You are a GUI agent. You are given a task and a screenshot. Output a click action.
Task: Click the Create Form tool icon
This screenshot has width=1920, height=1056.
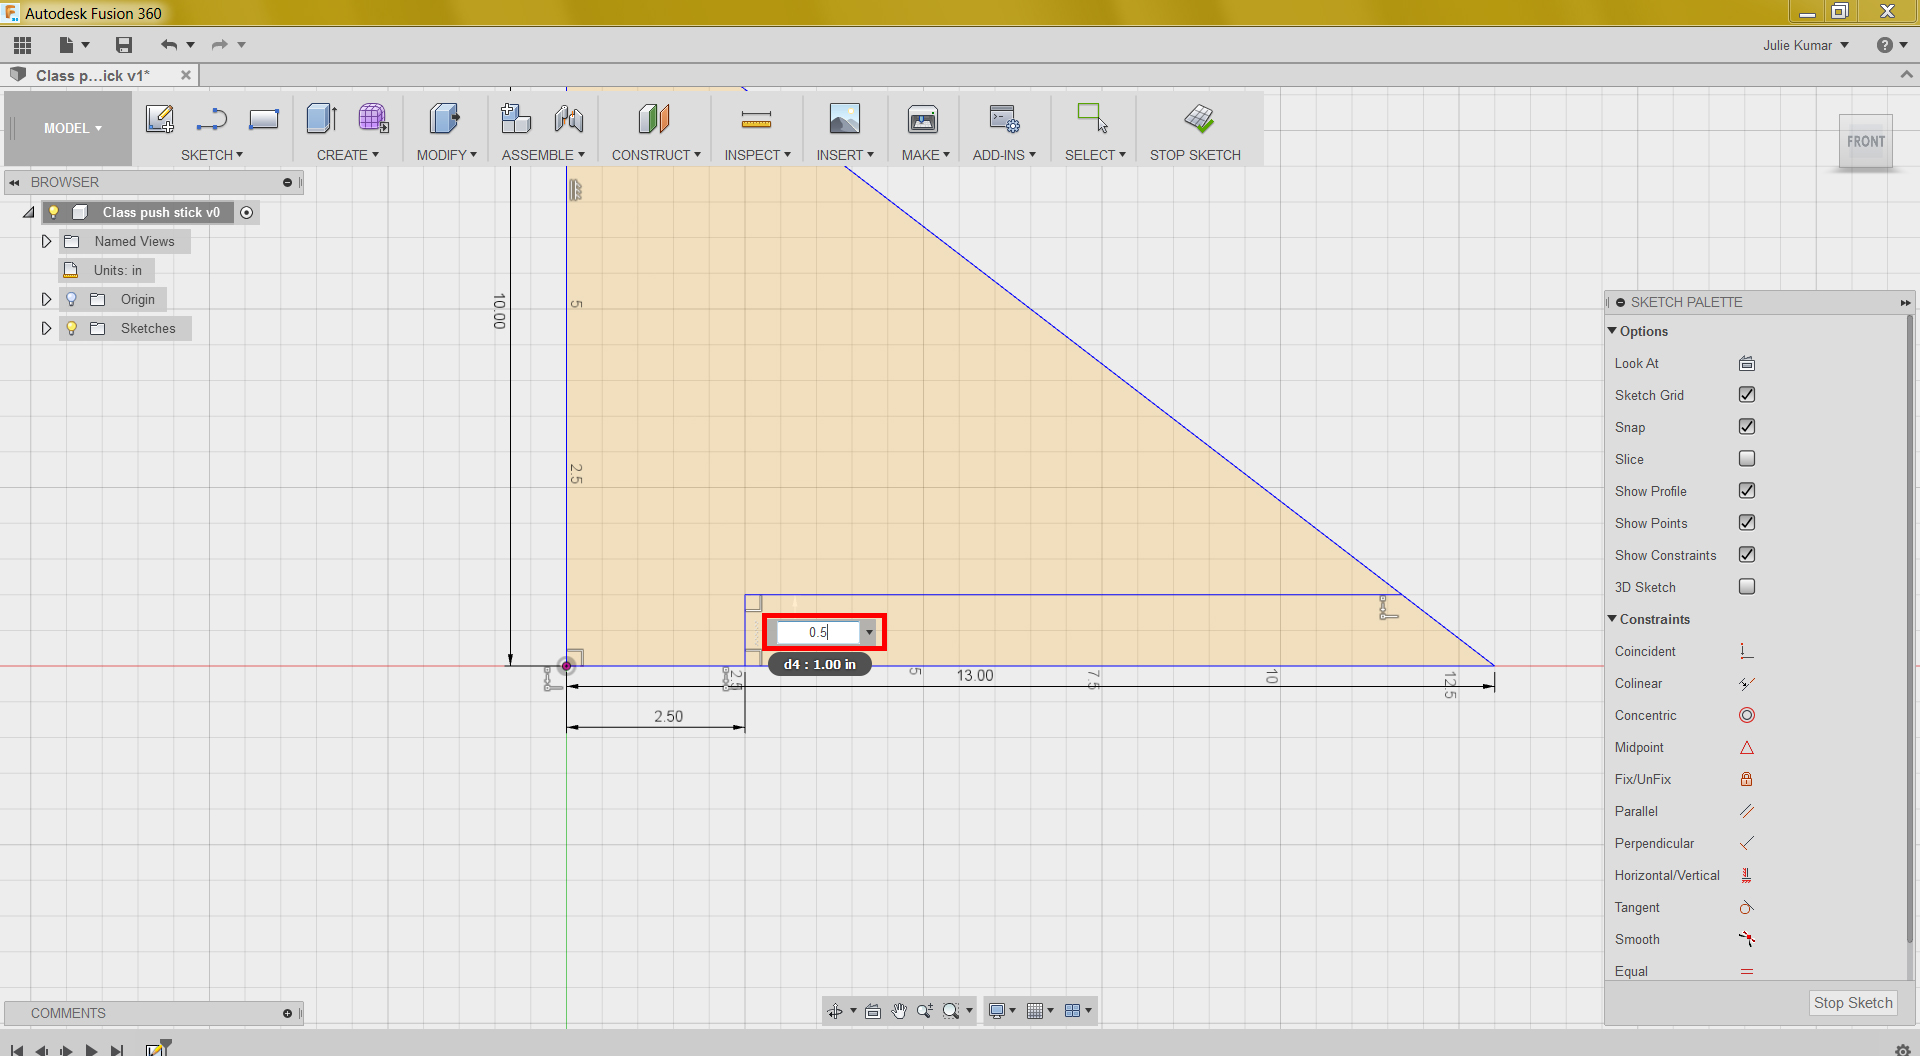[x=373, y=119]
